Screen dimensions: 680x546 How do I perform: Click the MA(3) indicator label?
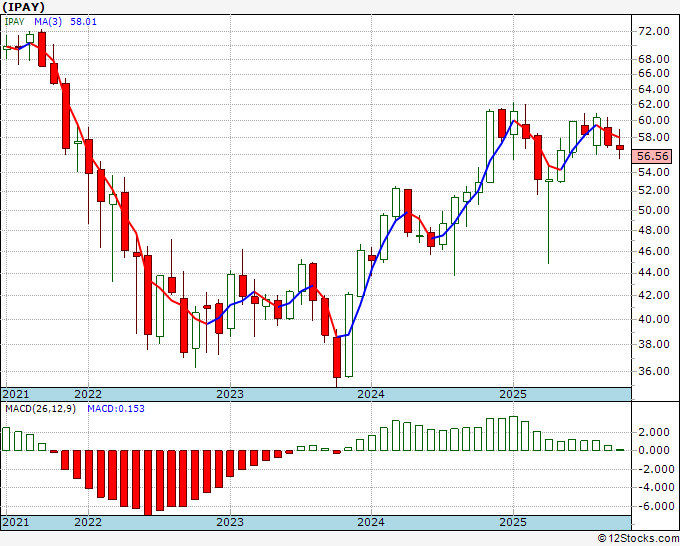pyautogui.click(x=48, y=22)
